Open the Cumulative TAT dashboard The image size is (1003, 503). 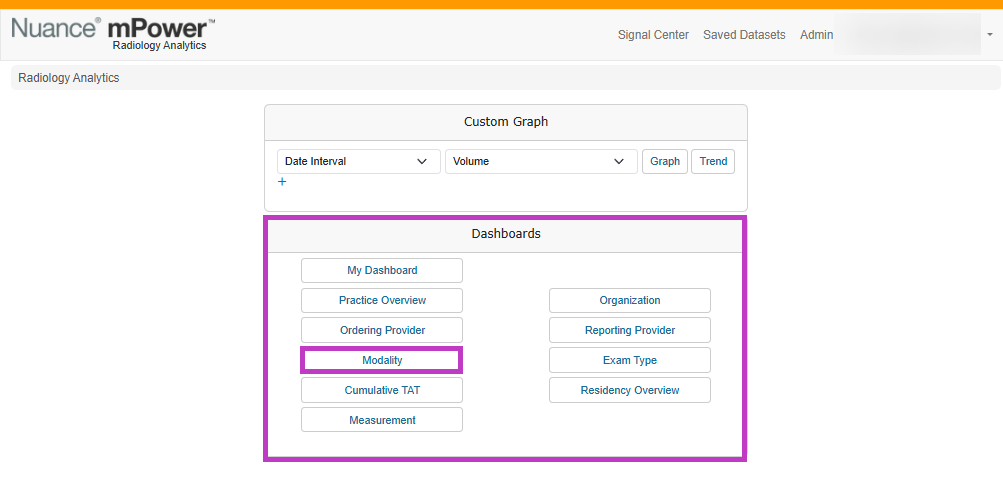point(382,390)
